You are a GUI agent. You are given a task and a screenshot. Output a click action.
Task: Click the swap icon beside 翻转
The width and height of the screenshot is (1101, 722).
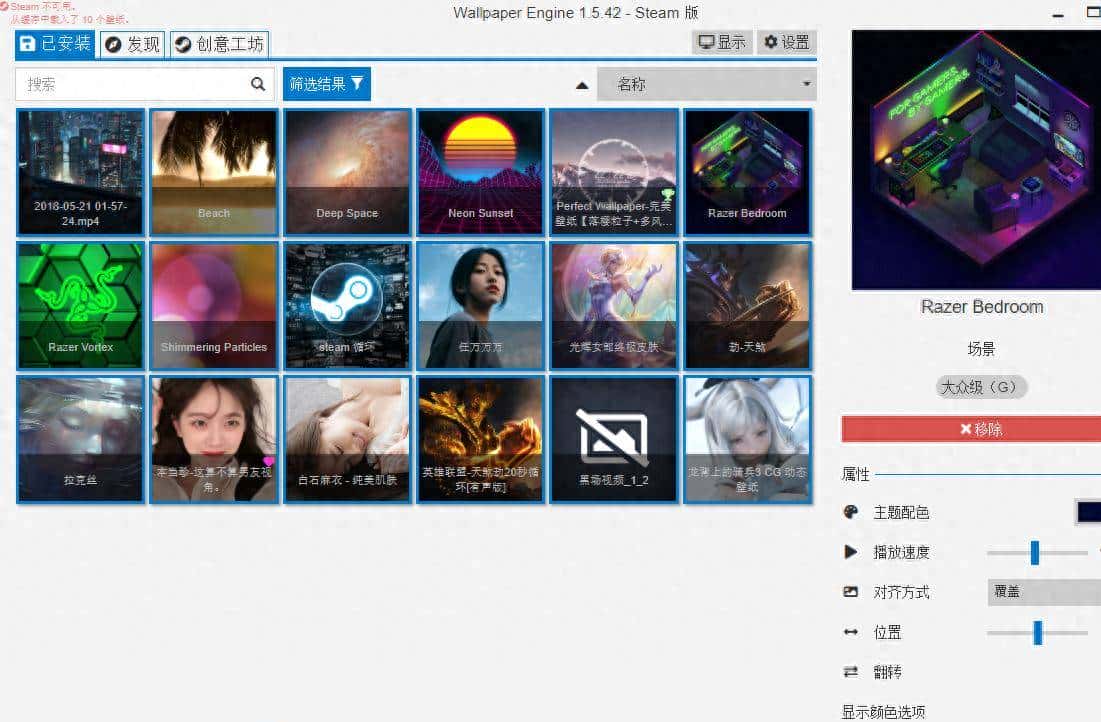coord(851,672)
